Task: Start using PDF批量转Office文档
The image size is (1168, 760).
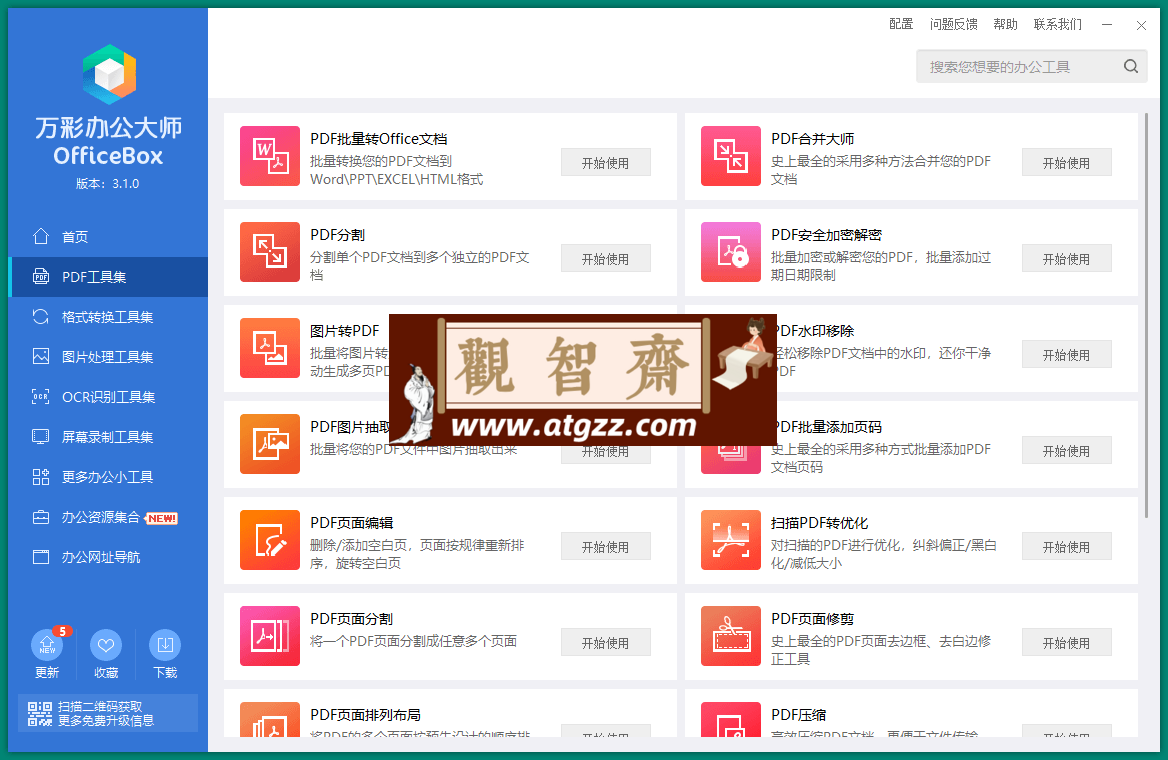Action: (x=606, y=162)
